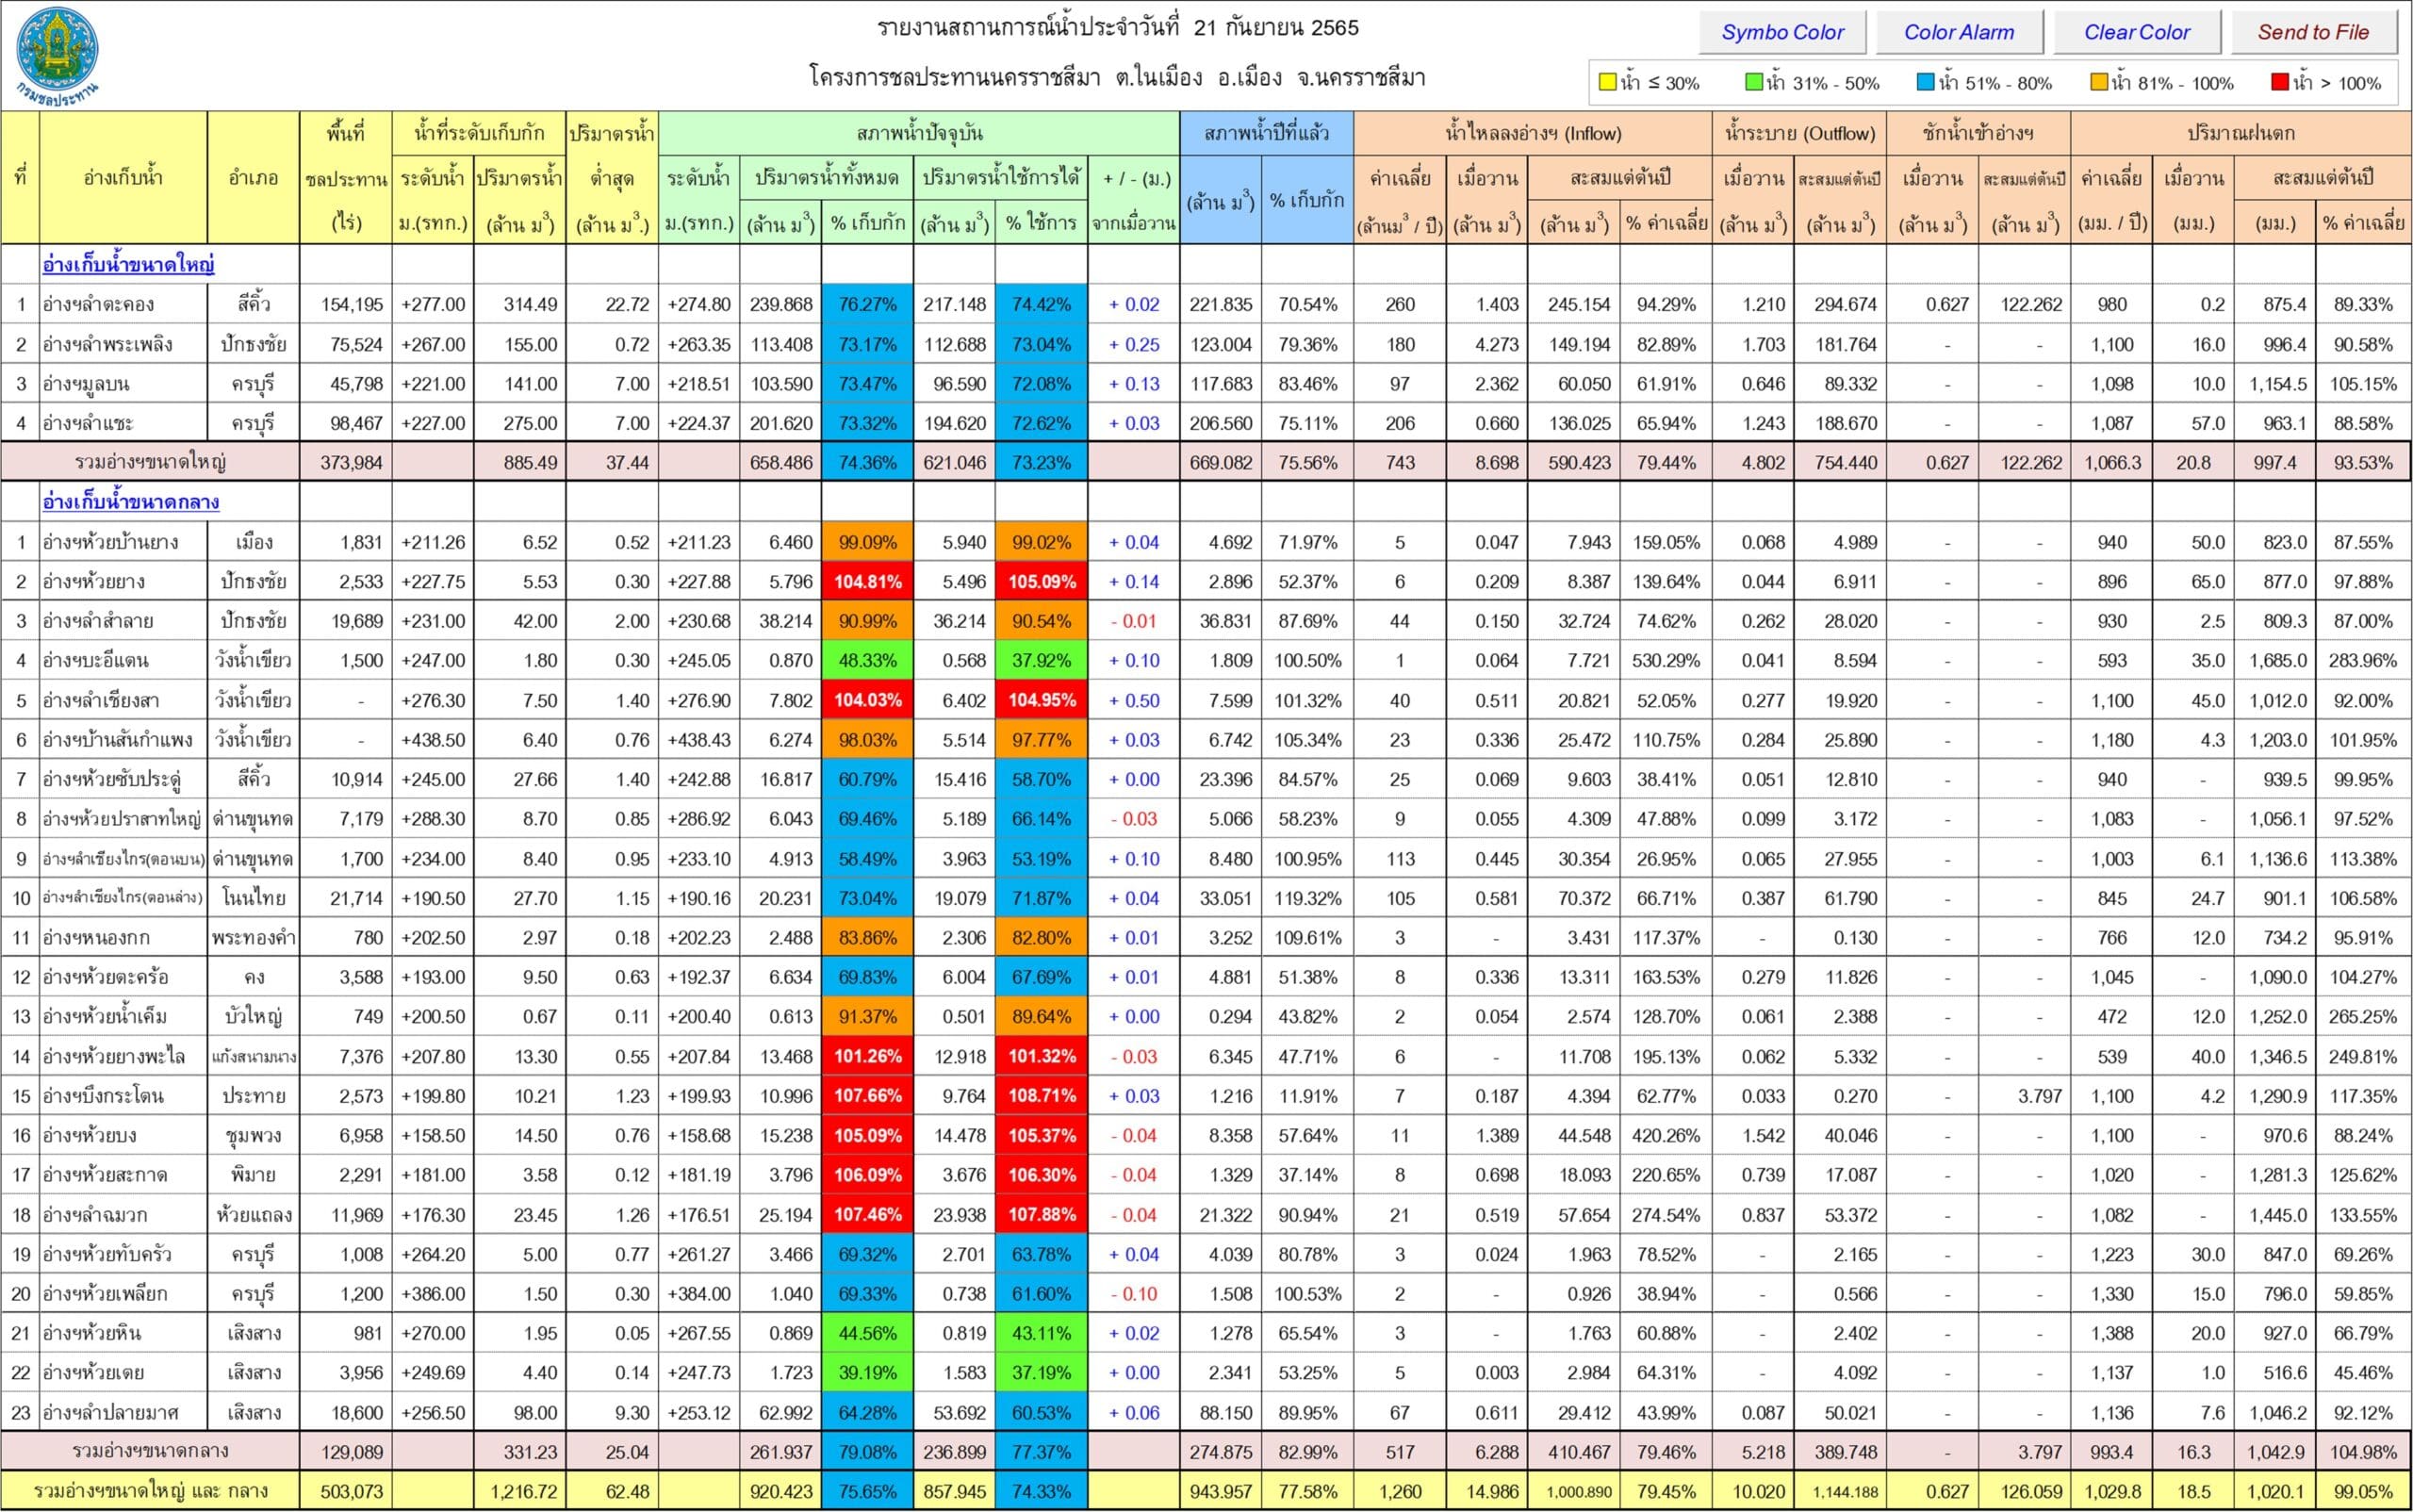This screenshot has height=1512, width=2413.
Task: Click the Symbo Color button
Action: point(1782,32)
